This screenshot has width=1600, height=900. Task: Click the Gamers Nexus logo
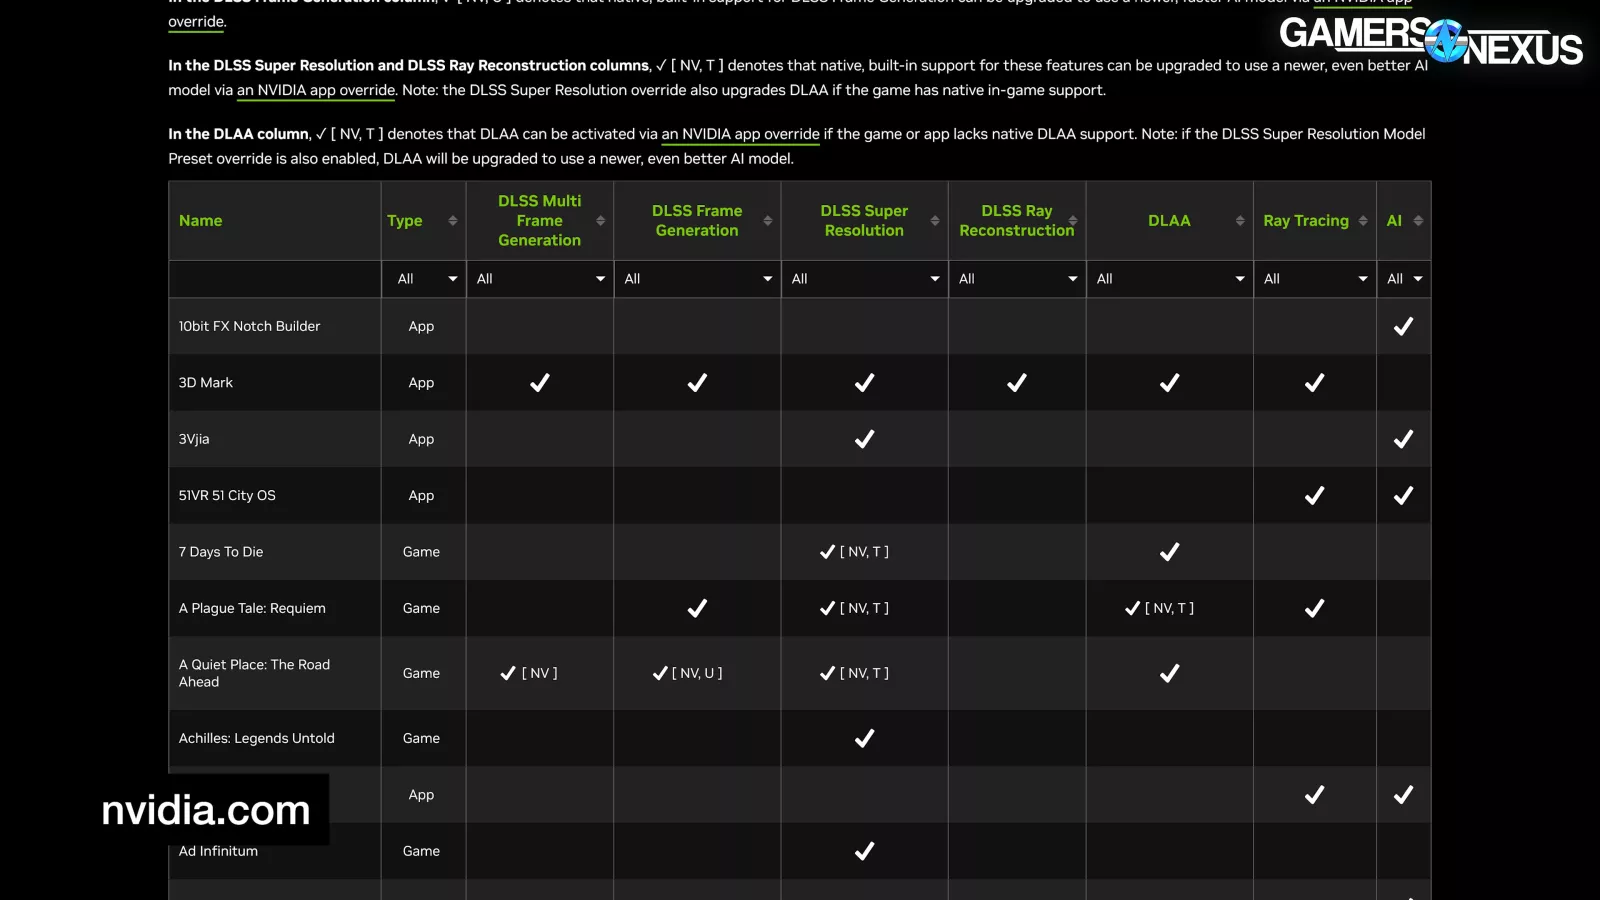click(1430, 42)
